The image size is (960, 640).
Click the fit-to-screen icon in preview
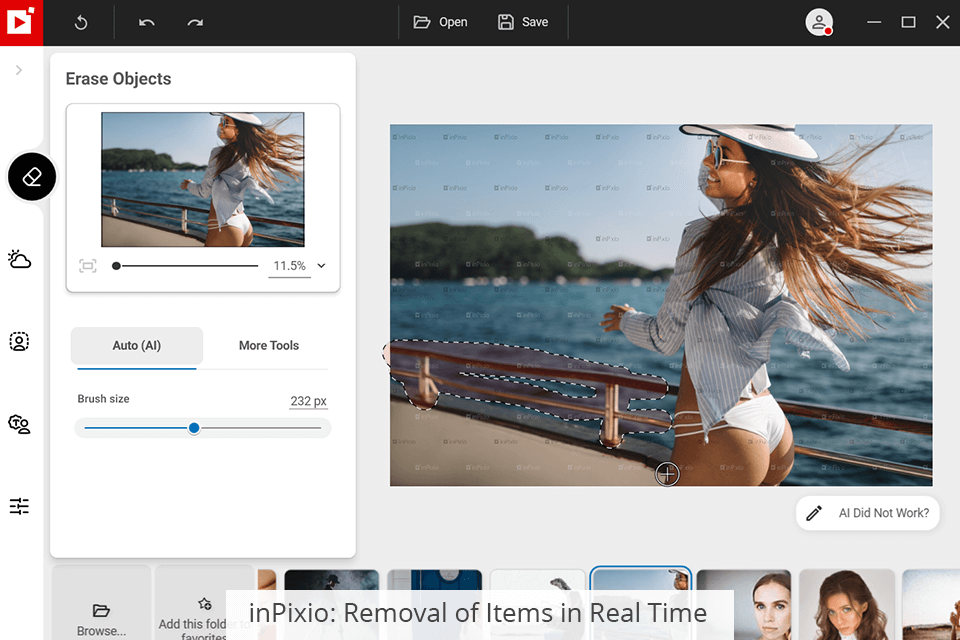tap(88, 266)
